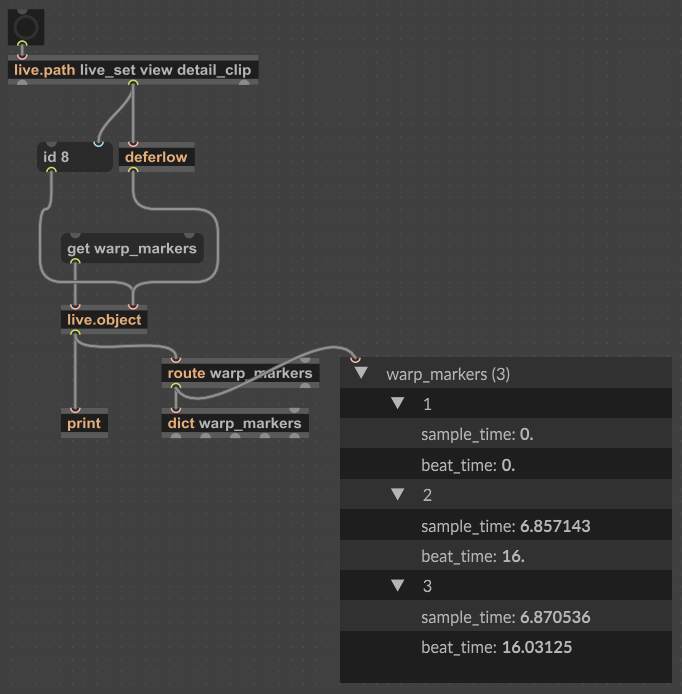The image size is (682, 694).
Task: Collapse warp marker entry 3
Action: click(x=397, y=585)
